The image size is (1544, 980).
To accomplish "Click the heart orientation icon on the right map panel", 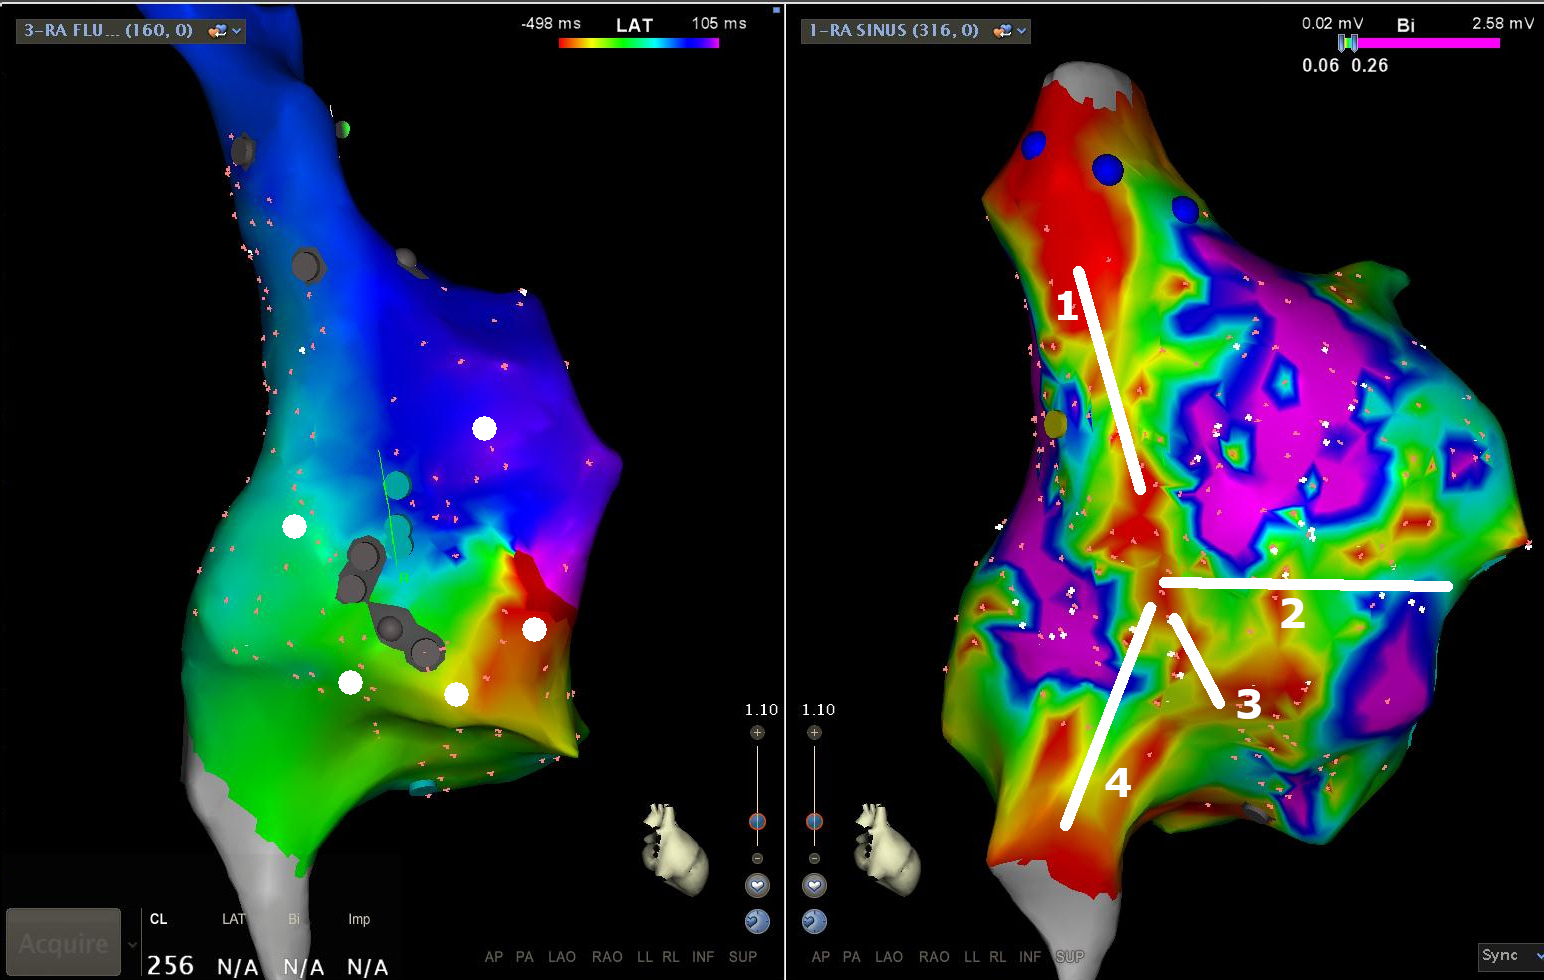I will pos(814,885).
